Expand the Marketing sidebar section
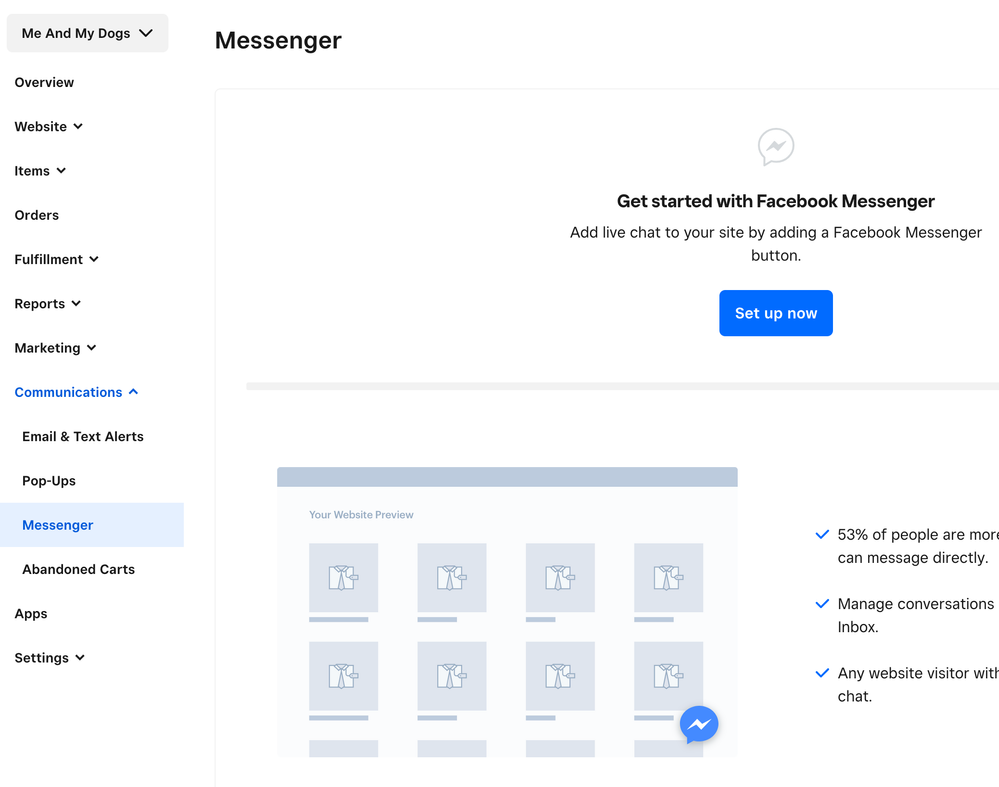 55,348
